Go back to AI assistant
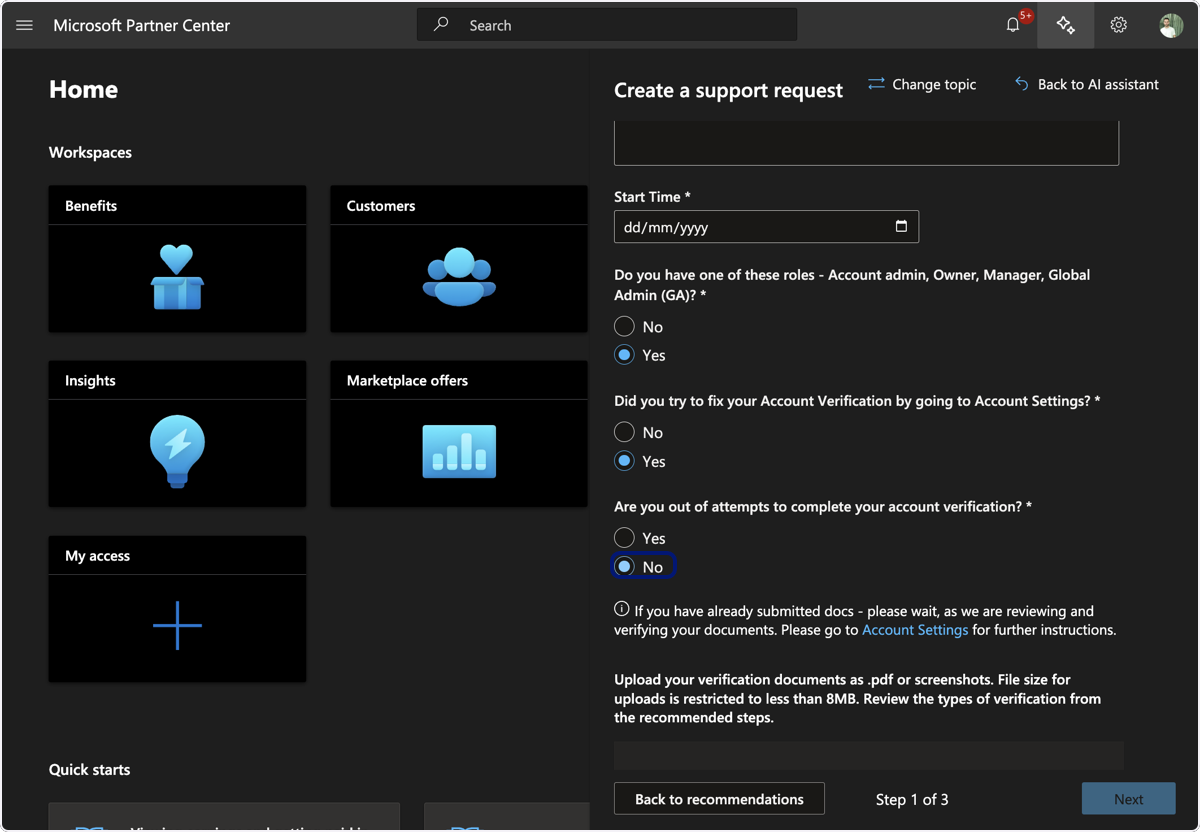 1087,84
